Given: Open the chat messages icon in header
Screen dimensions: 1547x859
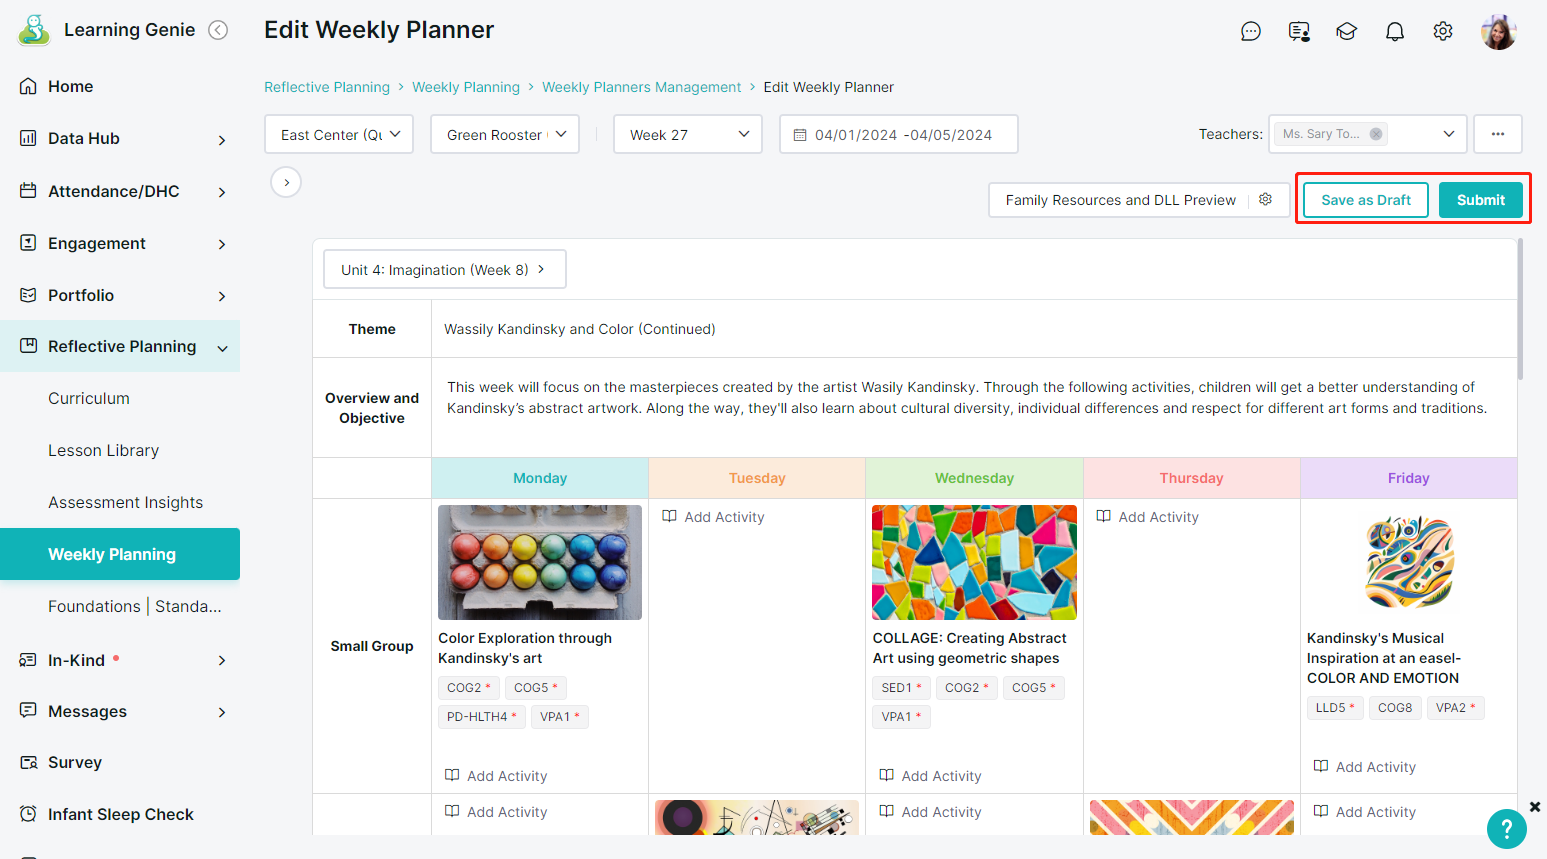Looking at the screenshot, I should click(1251, 32).
